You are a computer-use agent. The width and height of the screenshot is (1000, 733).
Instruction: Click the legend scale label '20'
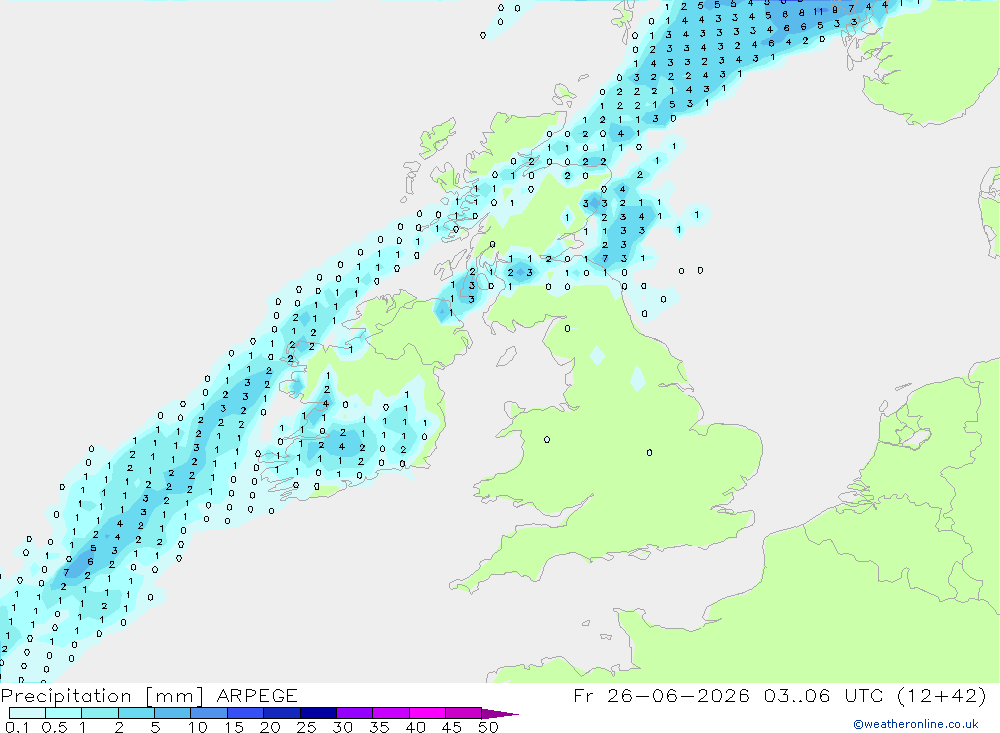pyautogui.click(x=270, y=727)
